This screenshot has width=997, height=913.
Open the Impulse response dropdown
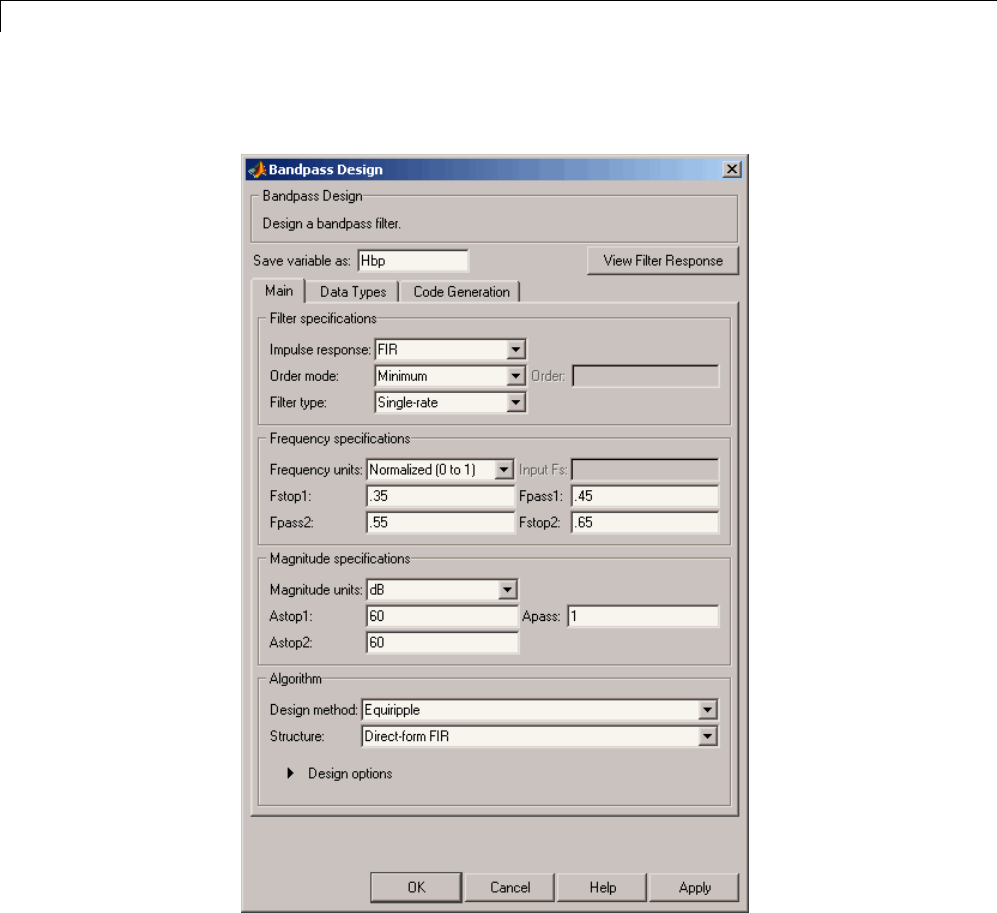[x=450, y=349]
